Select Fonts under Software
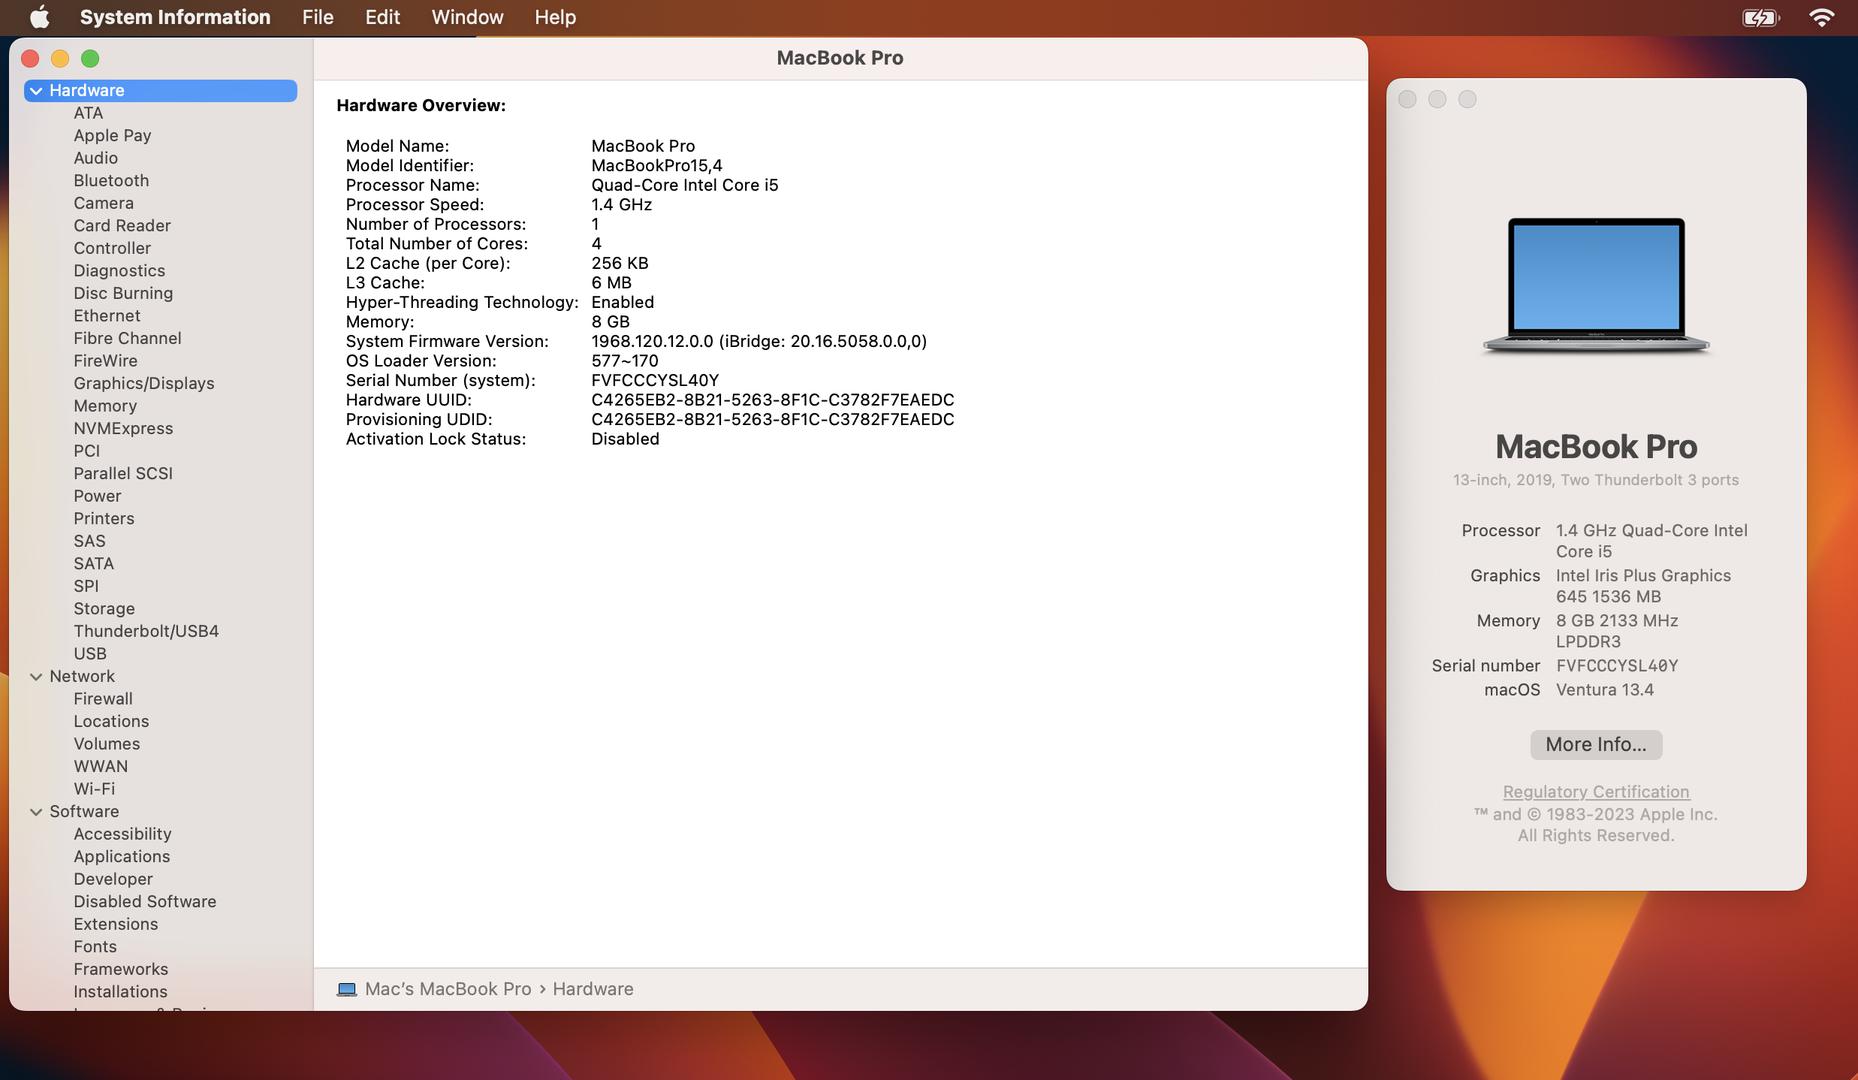Image resolution: width=1858 pixels, height=1080 pixels. [x=95, y=946]
